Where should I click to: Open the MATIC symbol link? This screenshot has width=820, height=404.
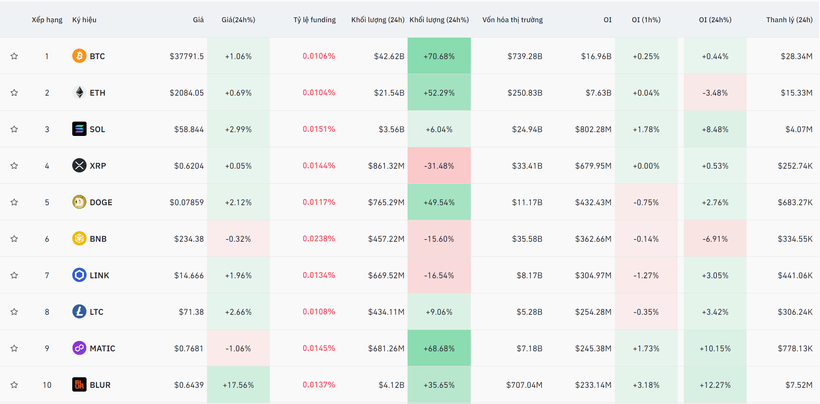[102, 349]
